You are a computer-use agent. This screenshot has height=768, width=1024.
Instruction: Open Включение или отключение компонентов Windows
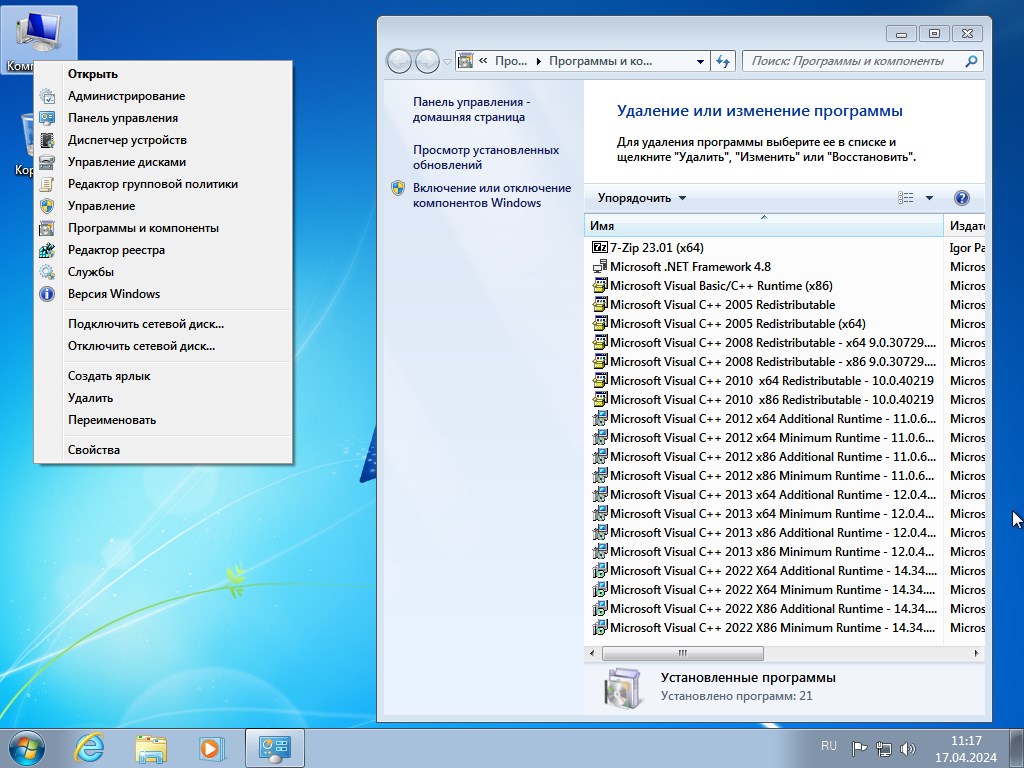(x=492, y=195)
